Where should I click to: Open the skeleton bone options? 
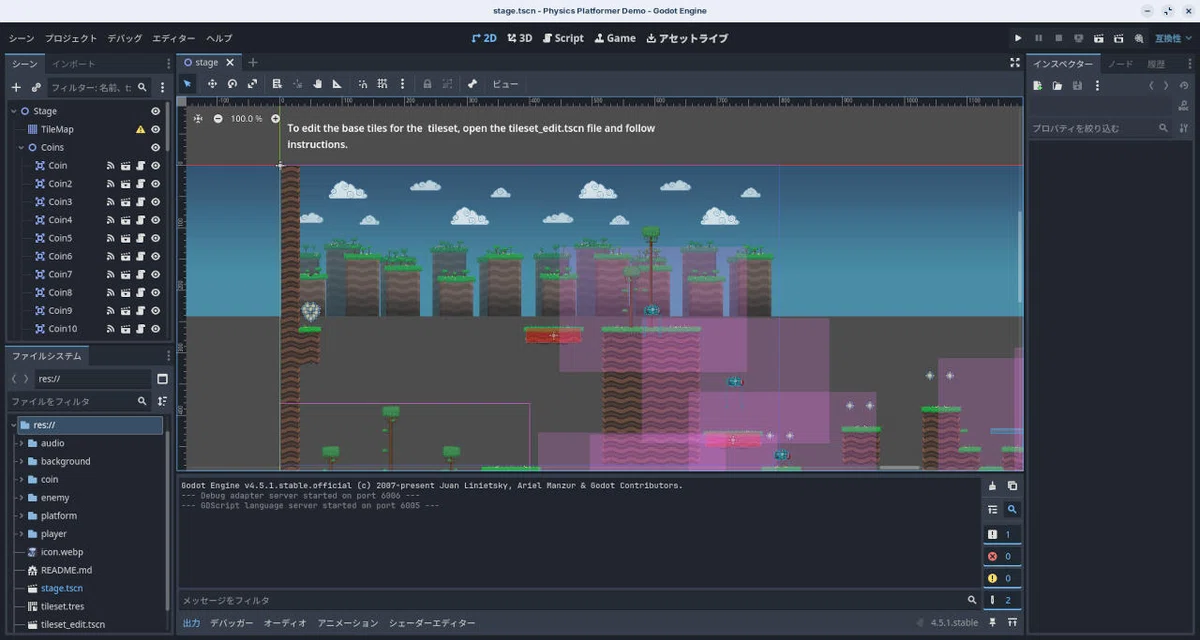pyautogui.click(x=472, y=84)
